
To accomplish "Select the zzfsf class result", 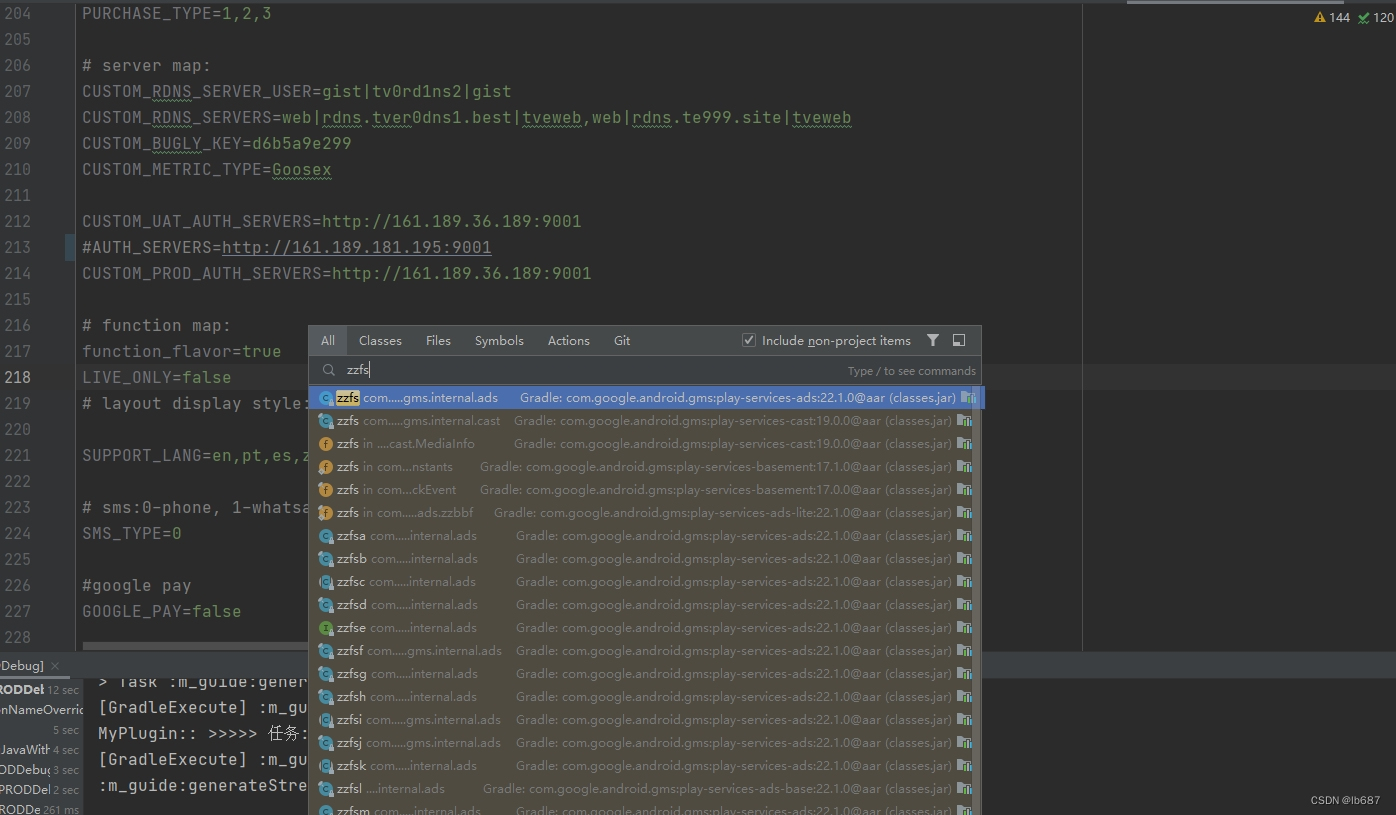I will (x=640, y=651).
